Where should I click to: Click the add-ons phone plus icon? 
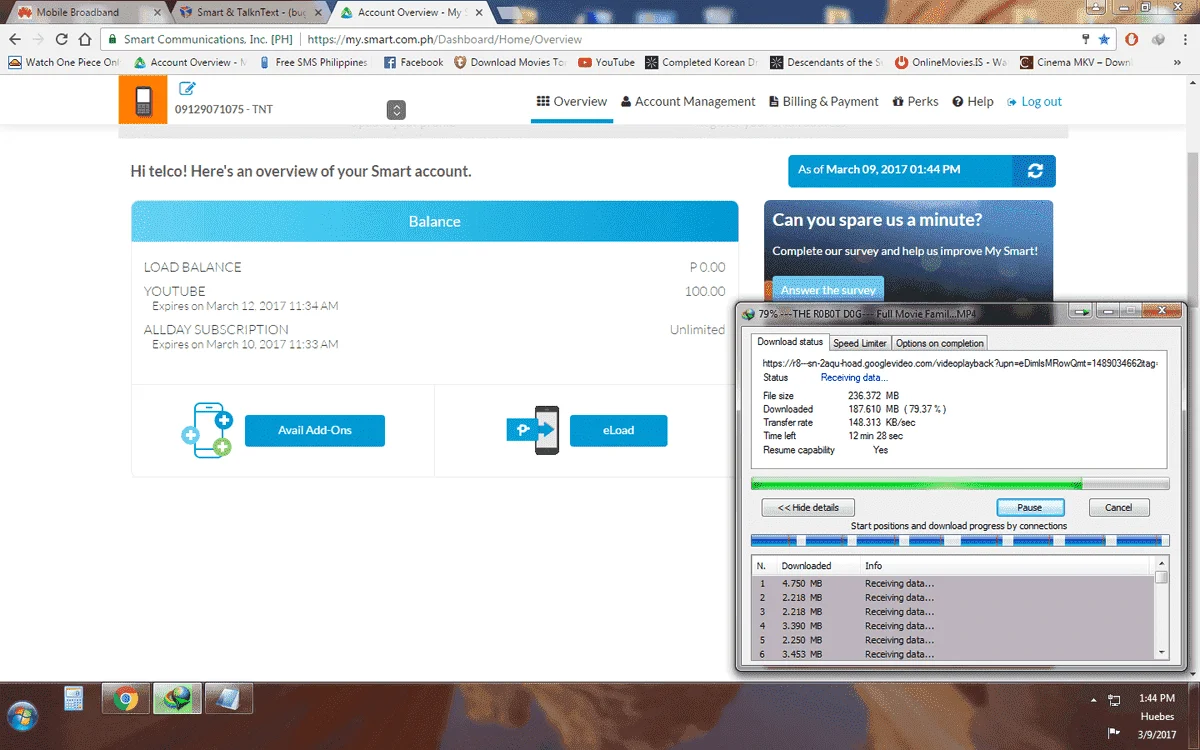click(x=207, y=430)
